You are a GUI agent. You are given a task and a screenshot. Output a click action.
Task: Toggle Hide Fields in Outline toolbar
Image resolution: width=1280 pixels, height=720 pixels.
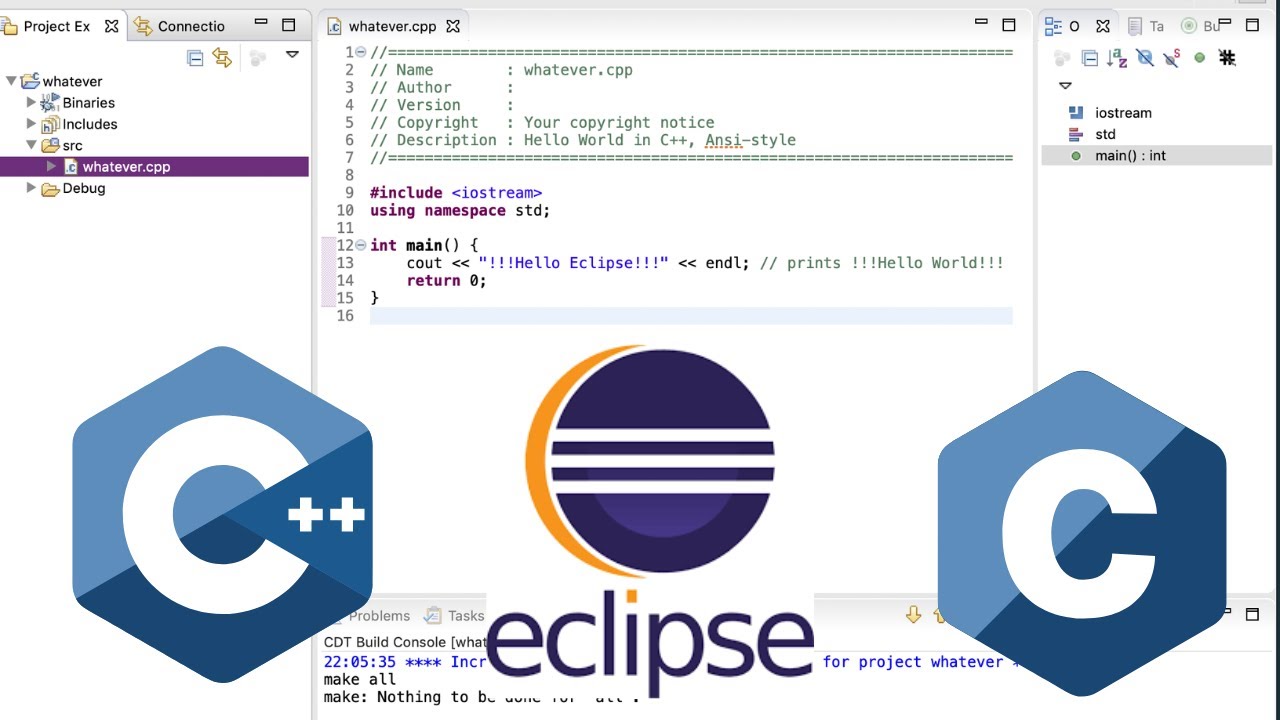[x=1145, y=58]
